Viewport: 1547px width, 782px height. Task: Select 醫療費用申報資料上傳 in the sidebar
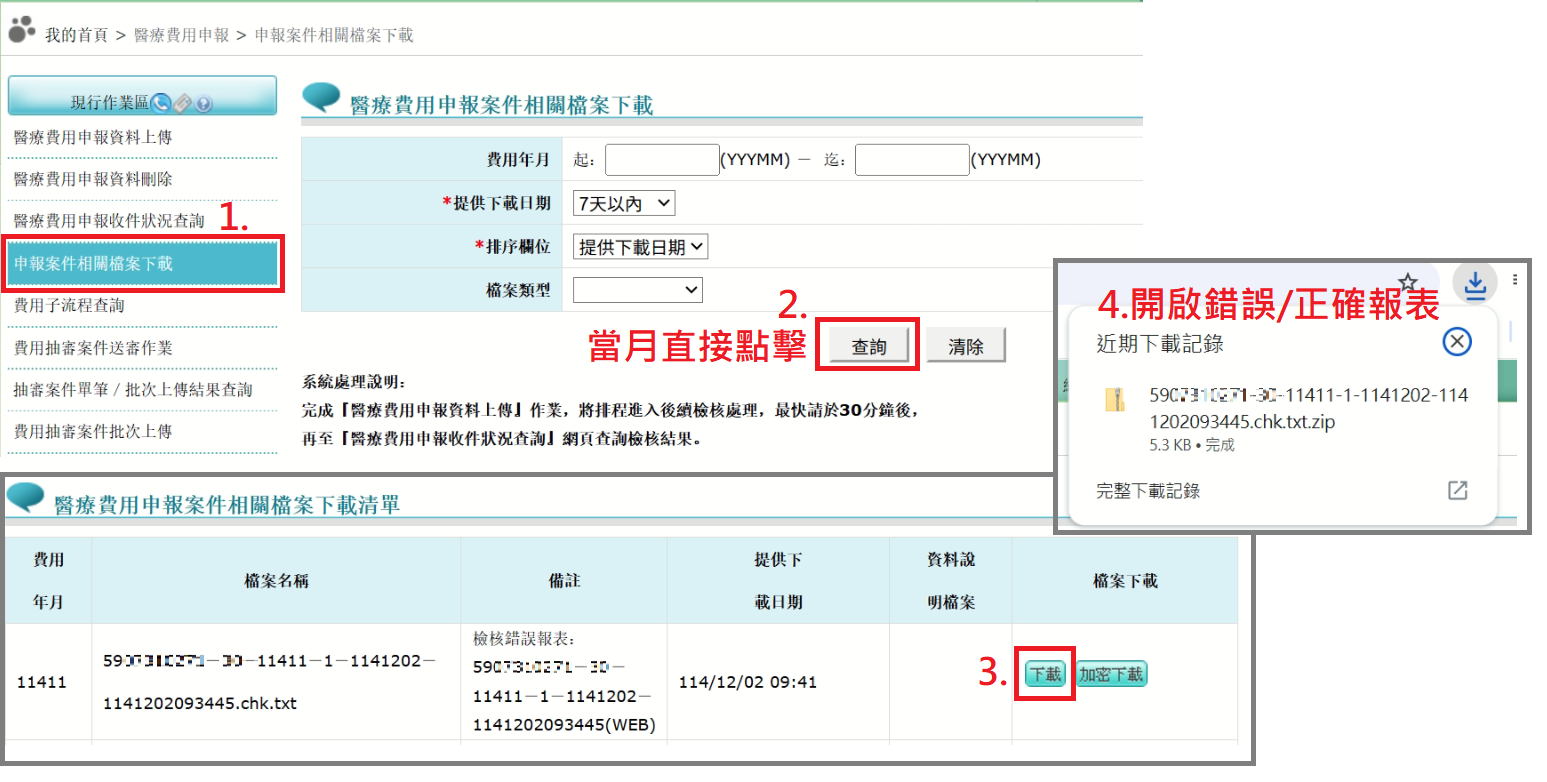coord(93,137)
